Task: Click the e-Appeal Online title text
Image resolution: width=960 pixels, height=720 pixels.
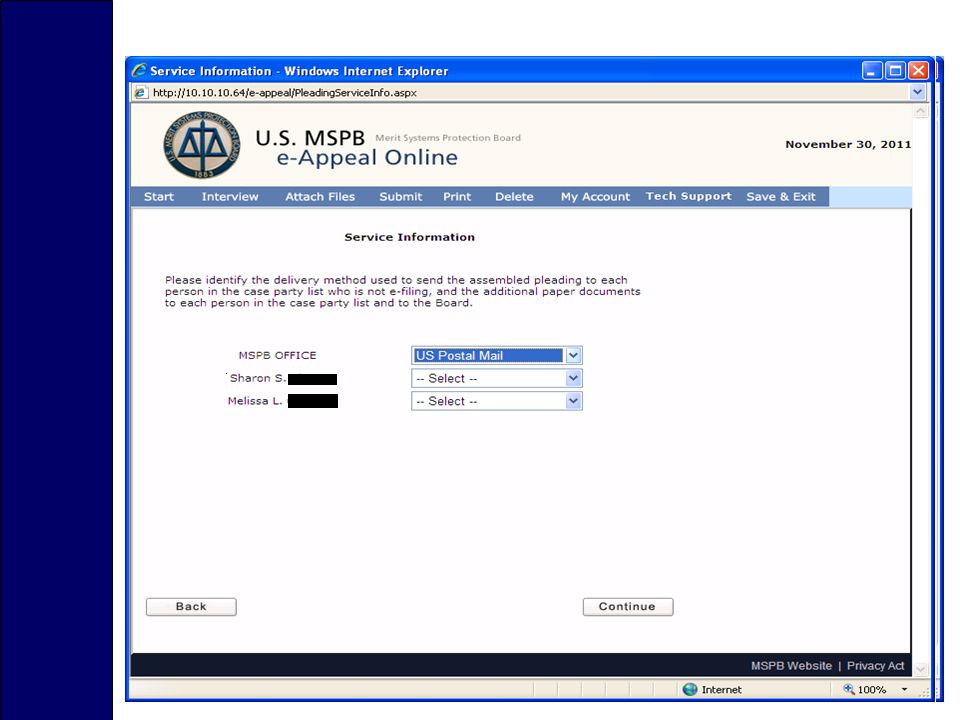Action: click(367, 158)
